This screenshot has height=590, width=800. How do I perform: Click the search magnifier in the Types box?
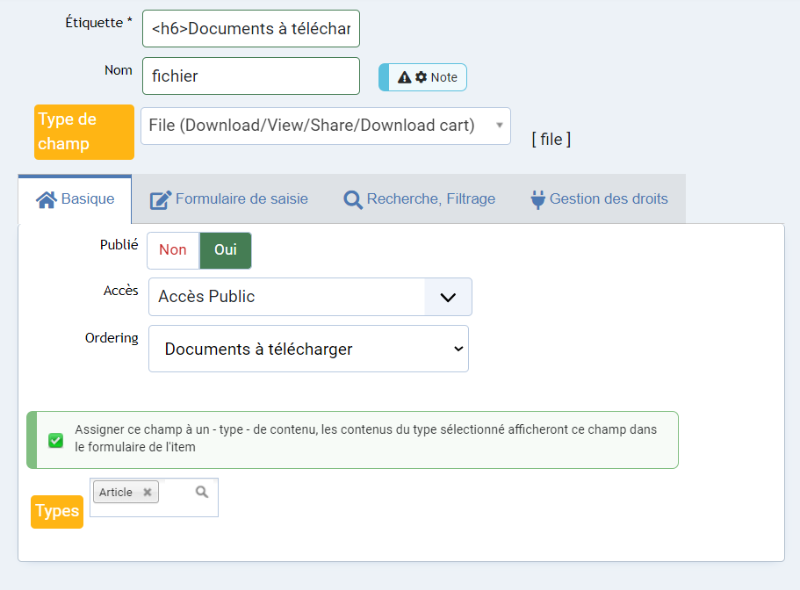202,491
